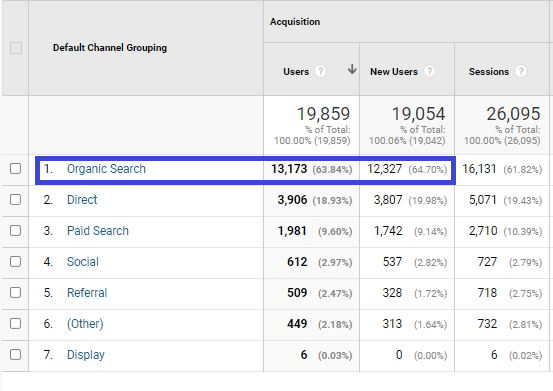The width and height of the screenshot is (553, 391).
Task: Select the Social row checkbox
Action: pyautogui.click(x=16, y=262)
